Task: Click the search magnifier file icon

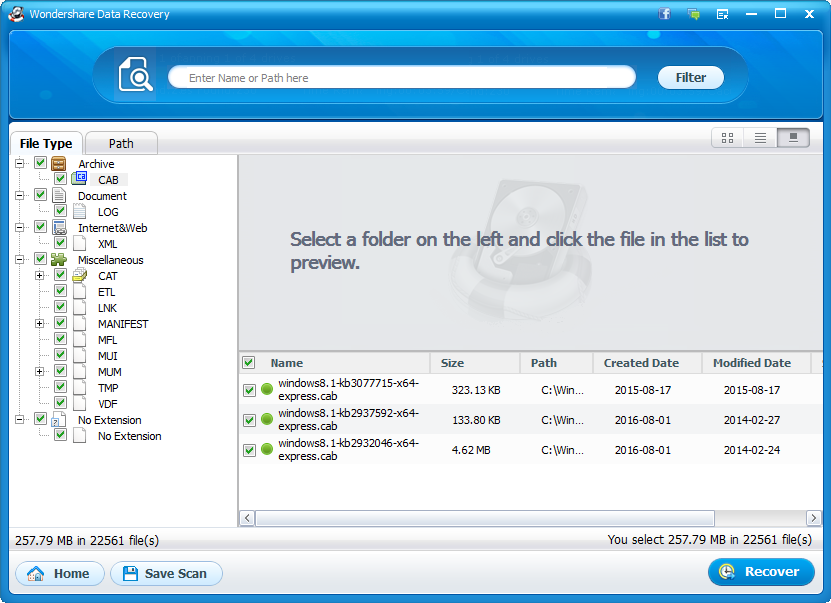Action: click(x=135, y=76)
